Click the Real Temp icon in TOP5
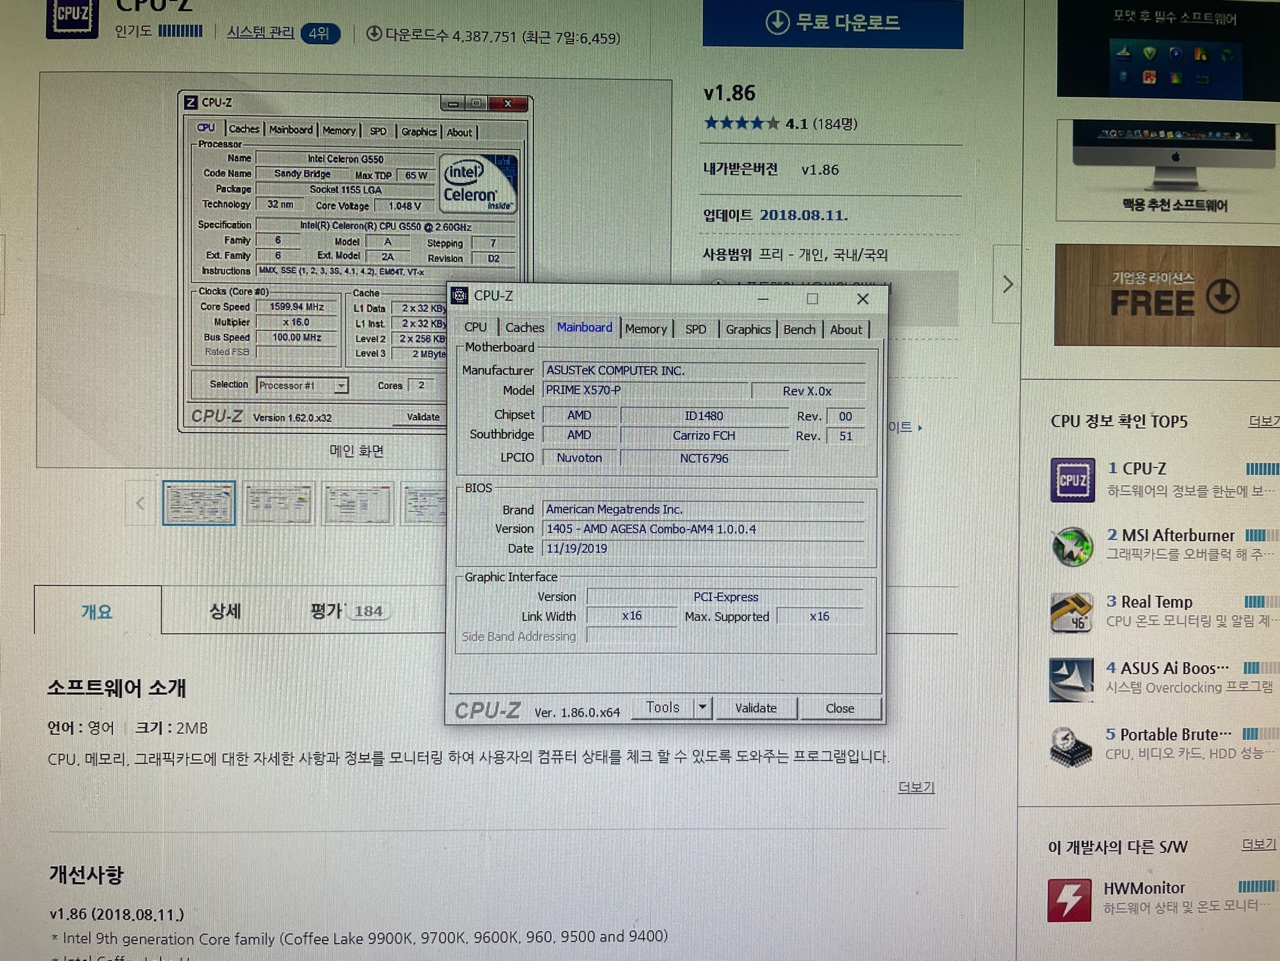Viewport: 1280px width, 961px height. [1071, 612]
